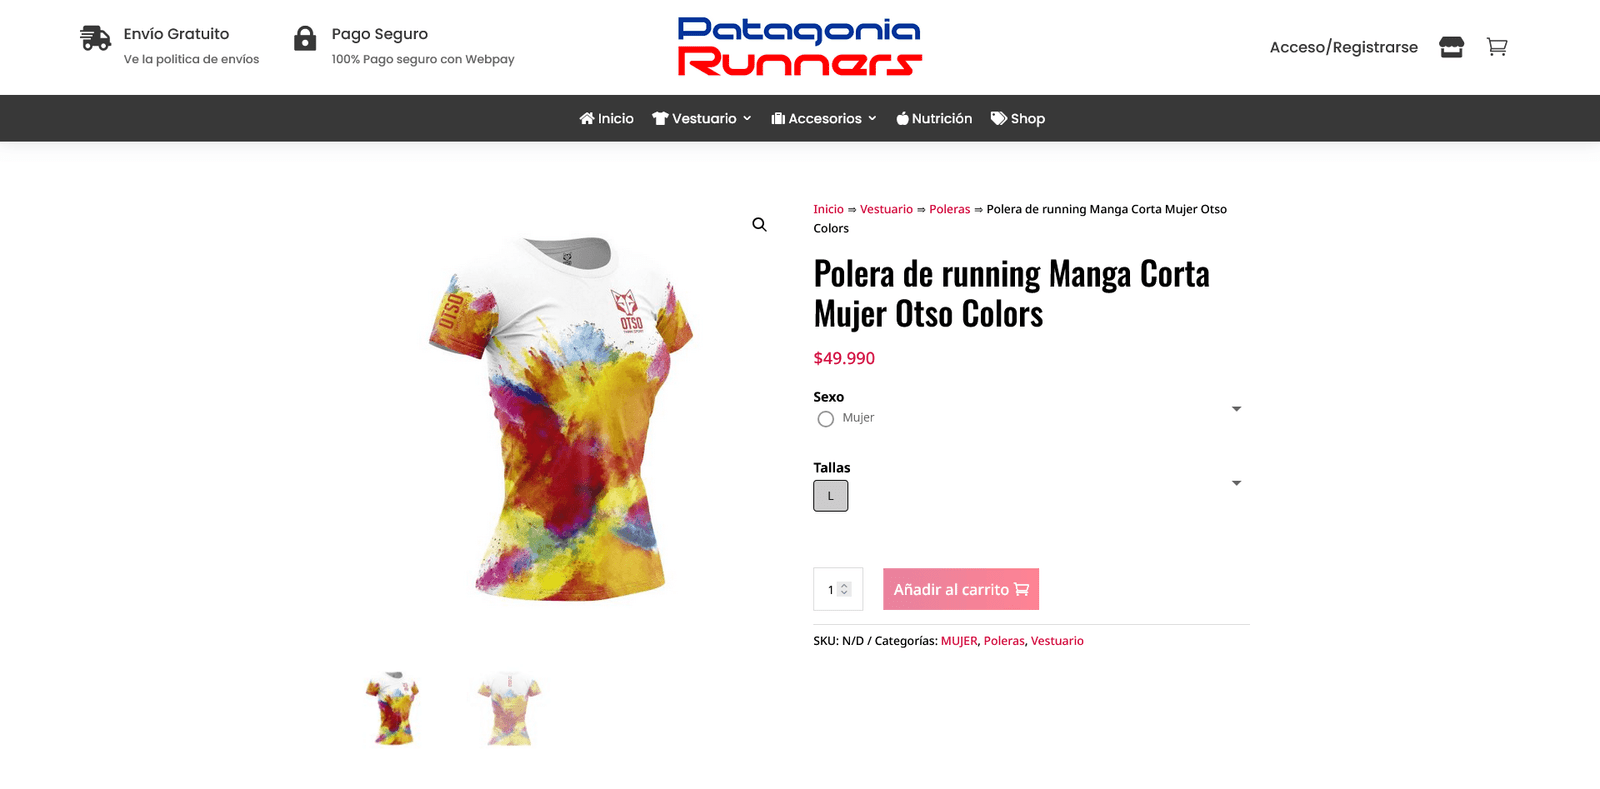Screen dimensions: 1600x789
Task: Click the magnifier zoom icon on product image
Action: (x=759, y=225)
